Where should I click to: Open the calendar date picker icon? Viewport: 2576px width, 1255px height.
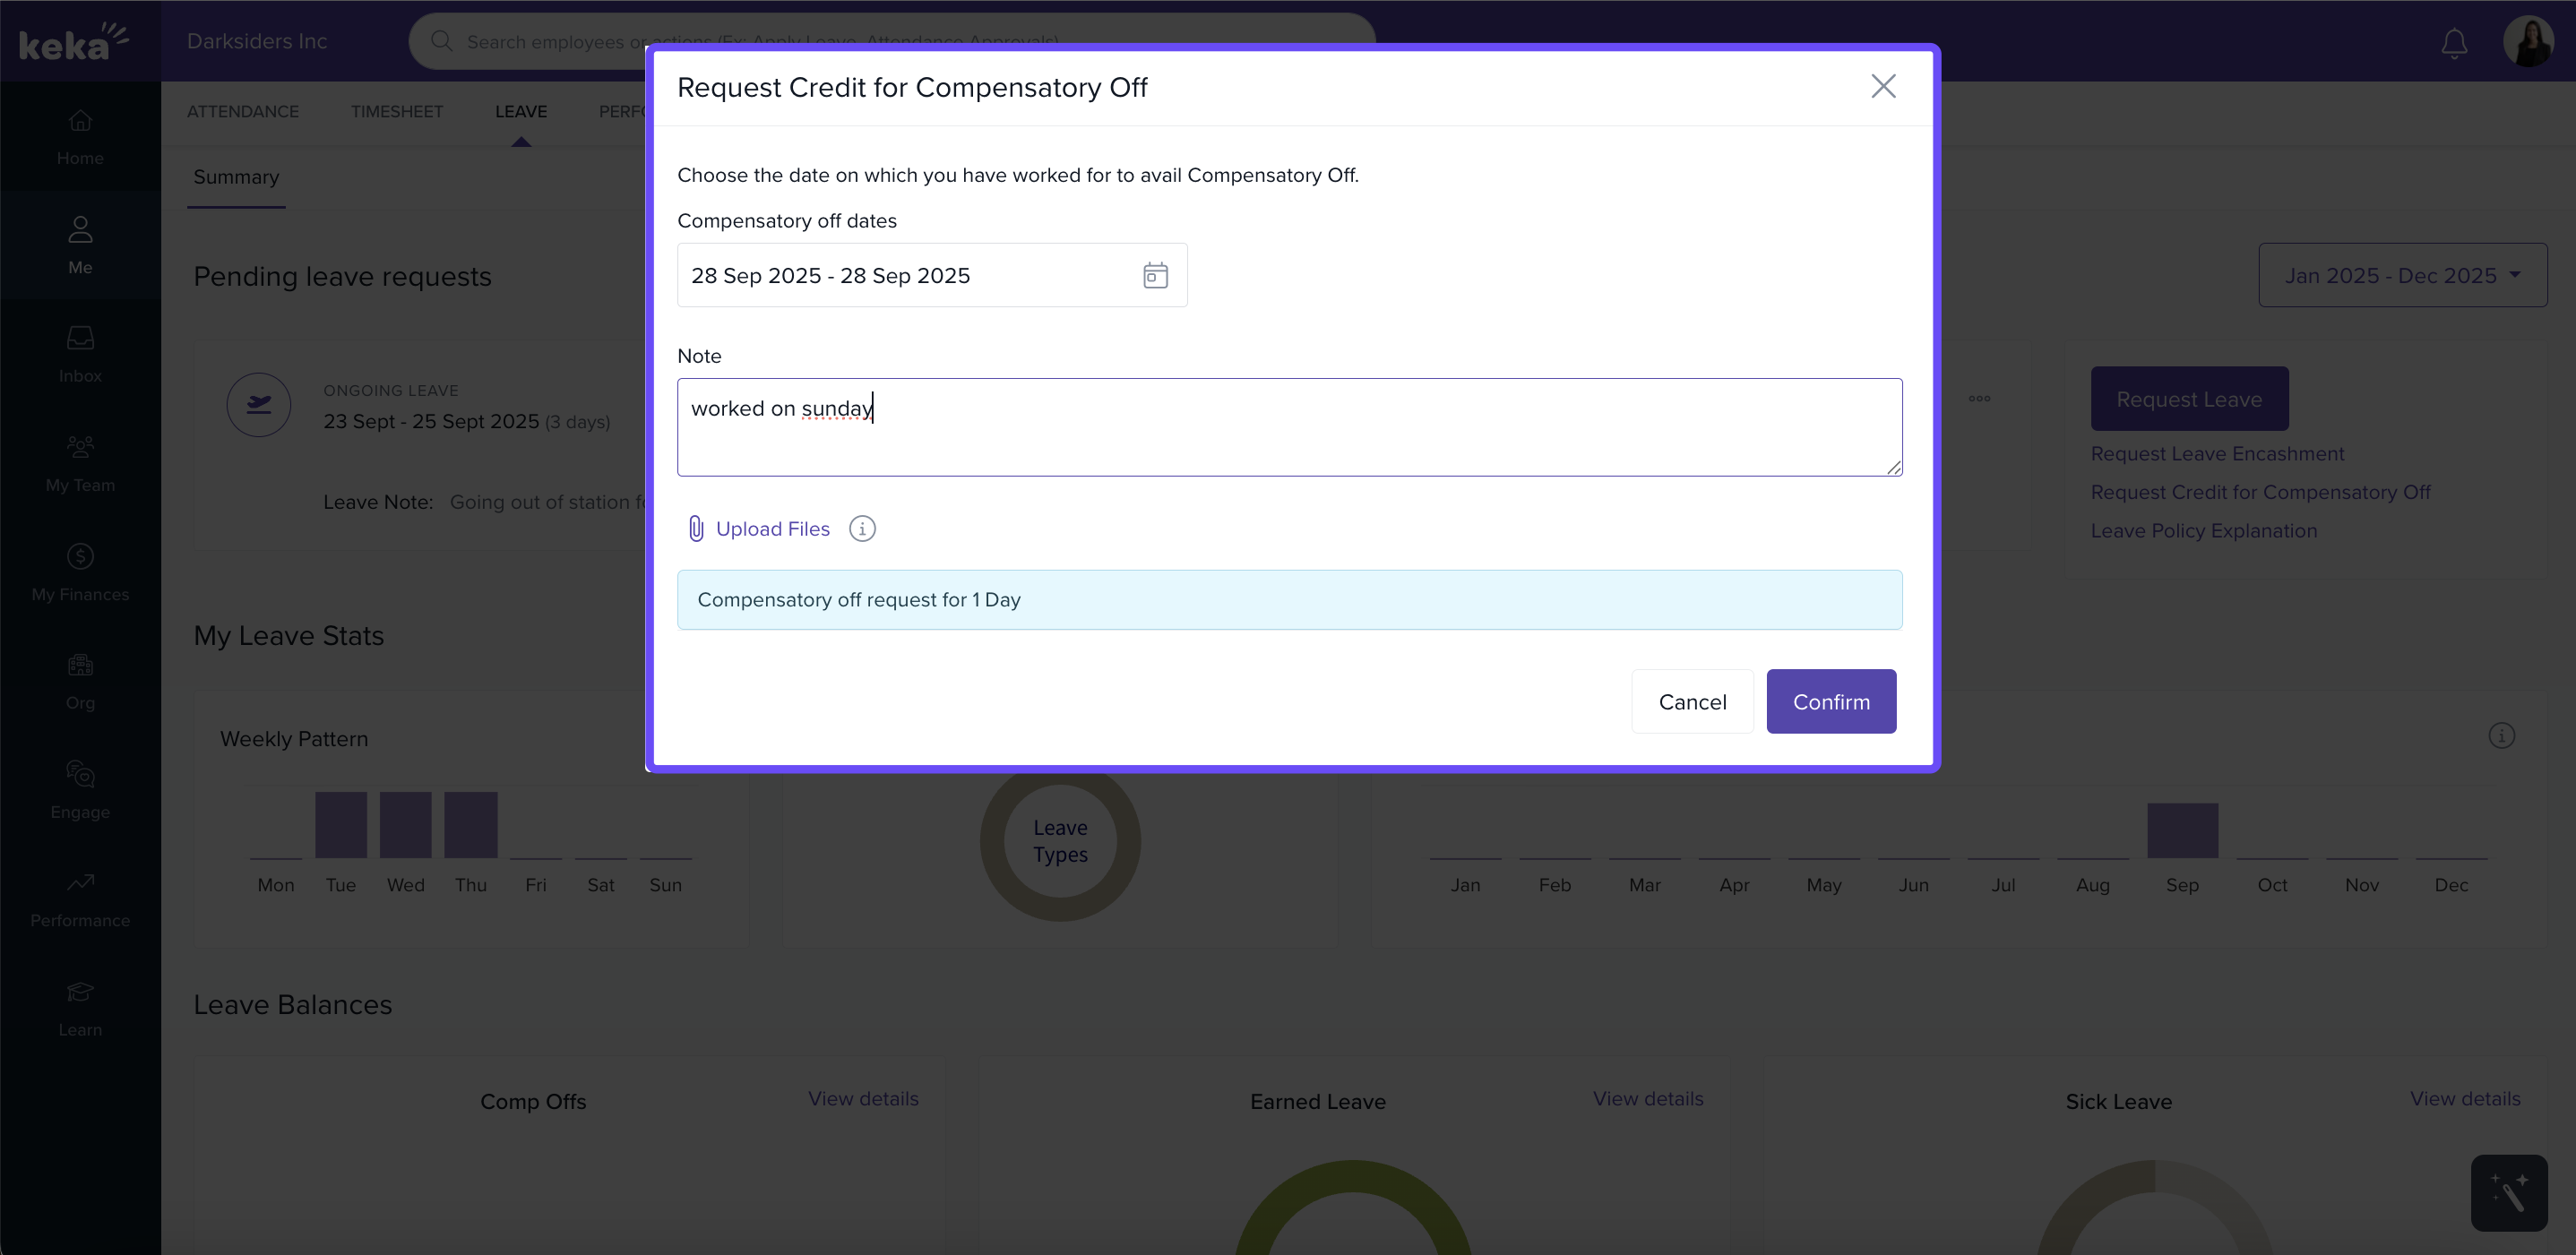click(x=1155, y=275)
